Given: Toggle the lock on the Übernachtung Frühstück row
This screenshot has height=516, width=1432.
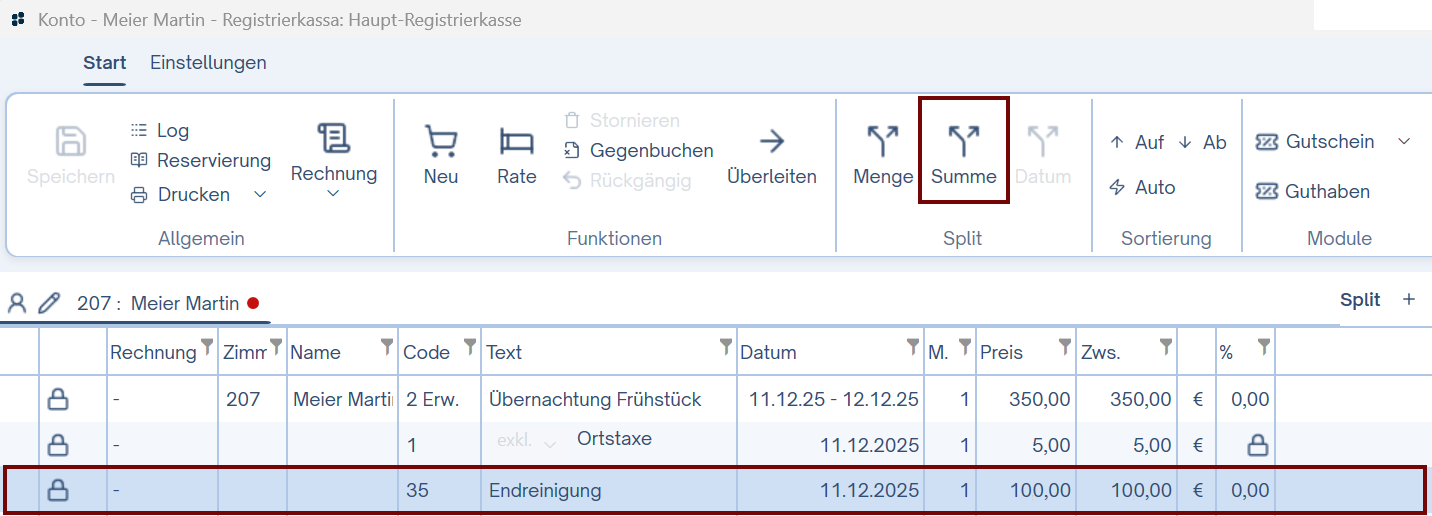Looking at the screenshot, I should 59,400.
